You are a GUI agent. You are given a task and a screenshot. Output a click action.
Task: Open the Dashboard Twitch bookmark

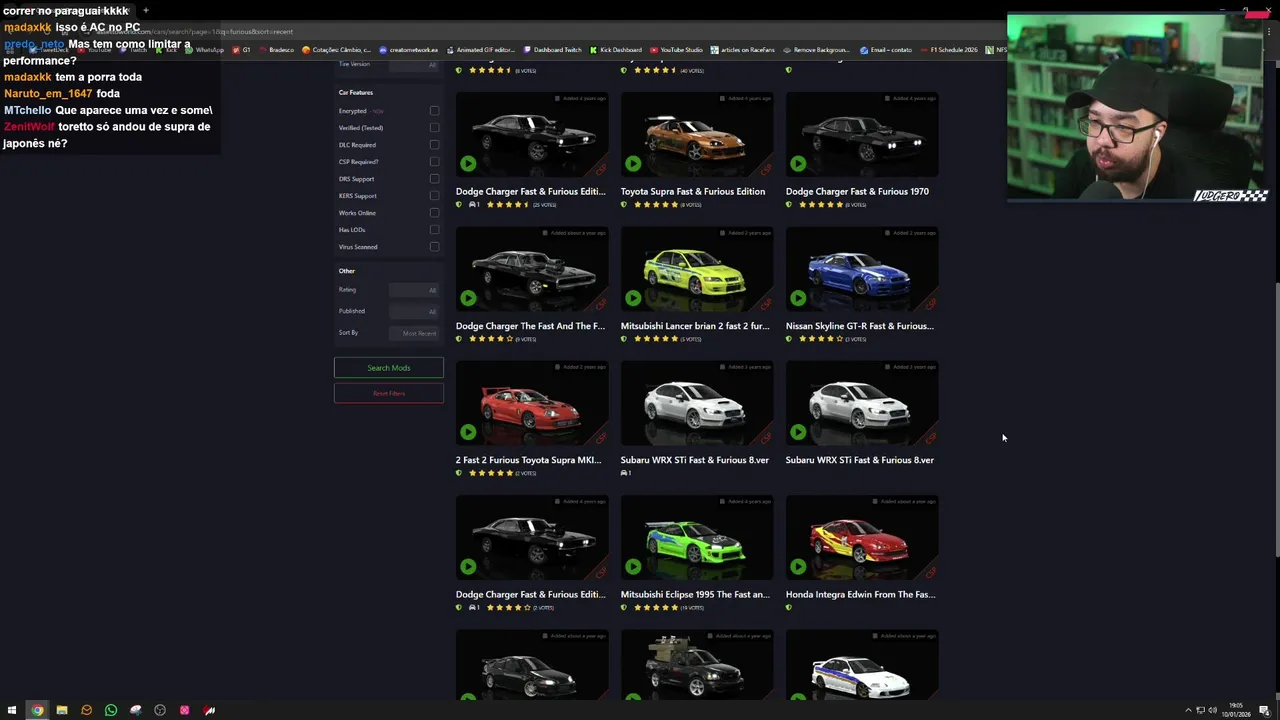[x=552, y=50]
